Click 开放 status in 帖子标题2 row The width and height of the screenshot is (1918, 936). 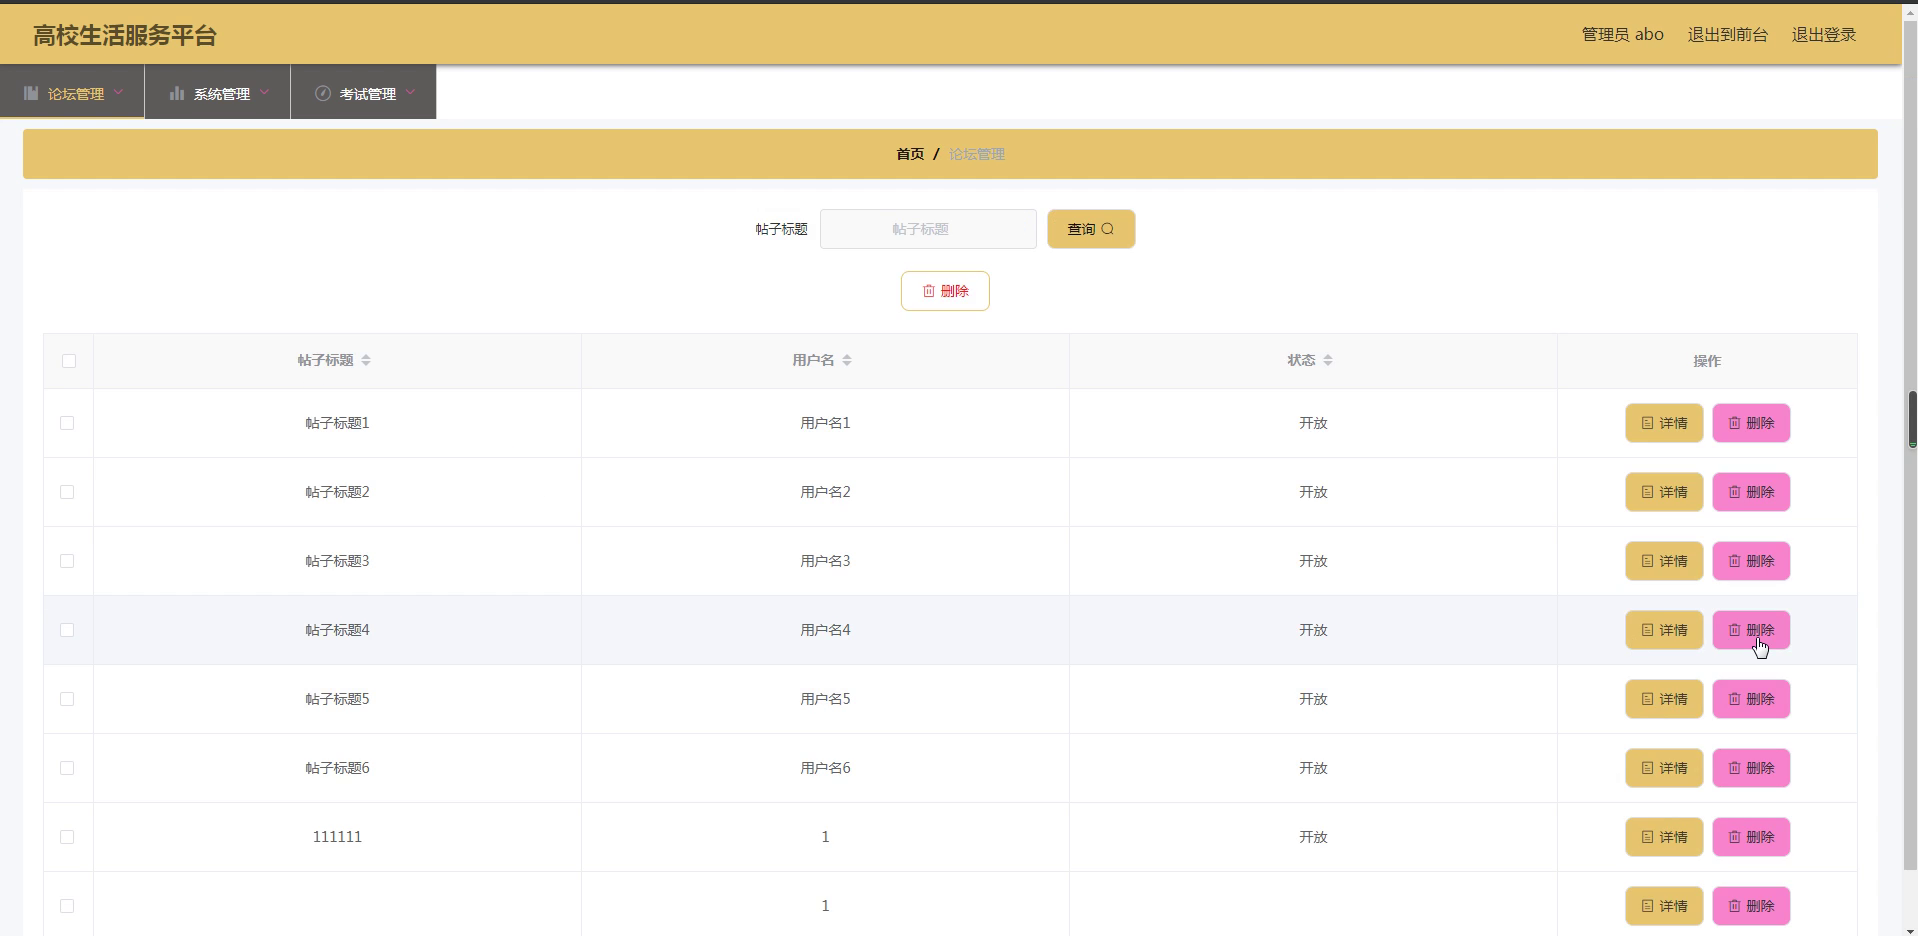1313,492
